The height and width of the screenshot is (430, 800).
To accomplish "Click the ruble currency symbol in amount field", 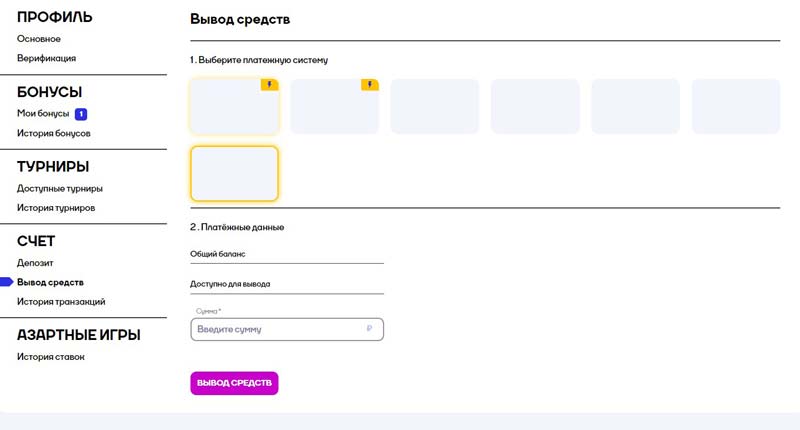I will coord(370,329).
